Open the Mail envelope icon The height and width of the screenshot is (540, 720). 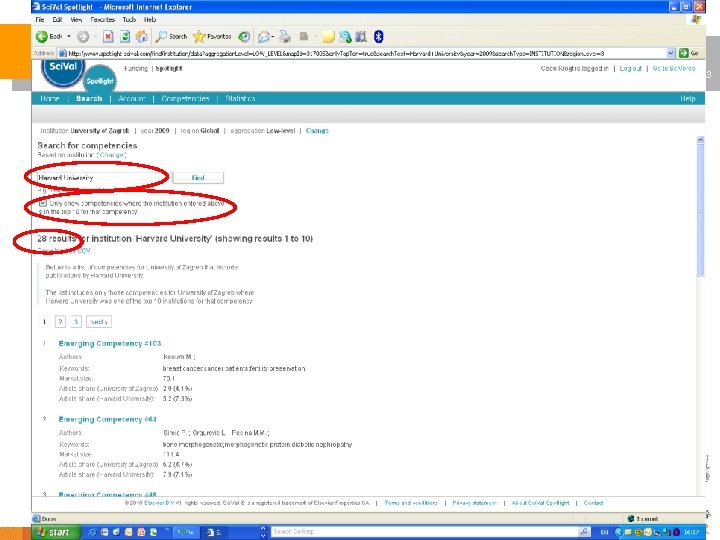click(264, 36)
